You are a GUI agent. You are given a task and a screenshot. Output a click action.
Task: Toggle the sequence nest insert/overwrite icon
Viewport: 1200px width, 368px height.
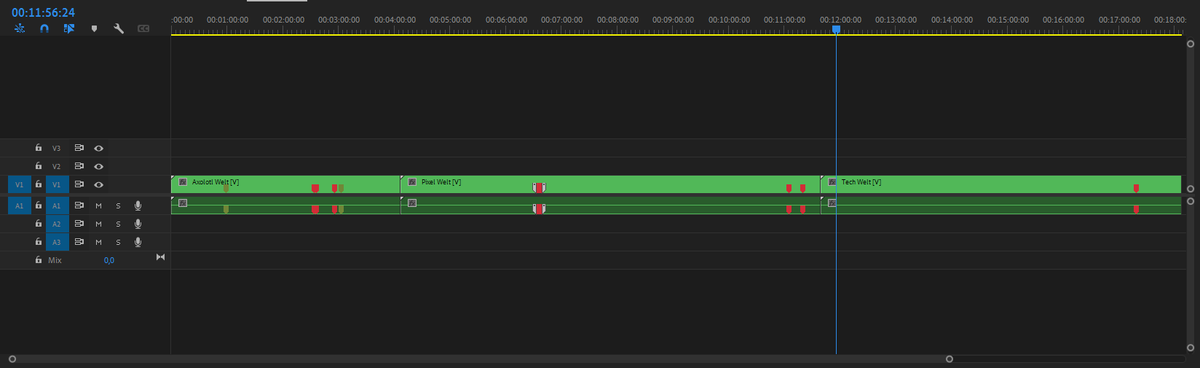tap(21, 29)
